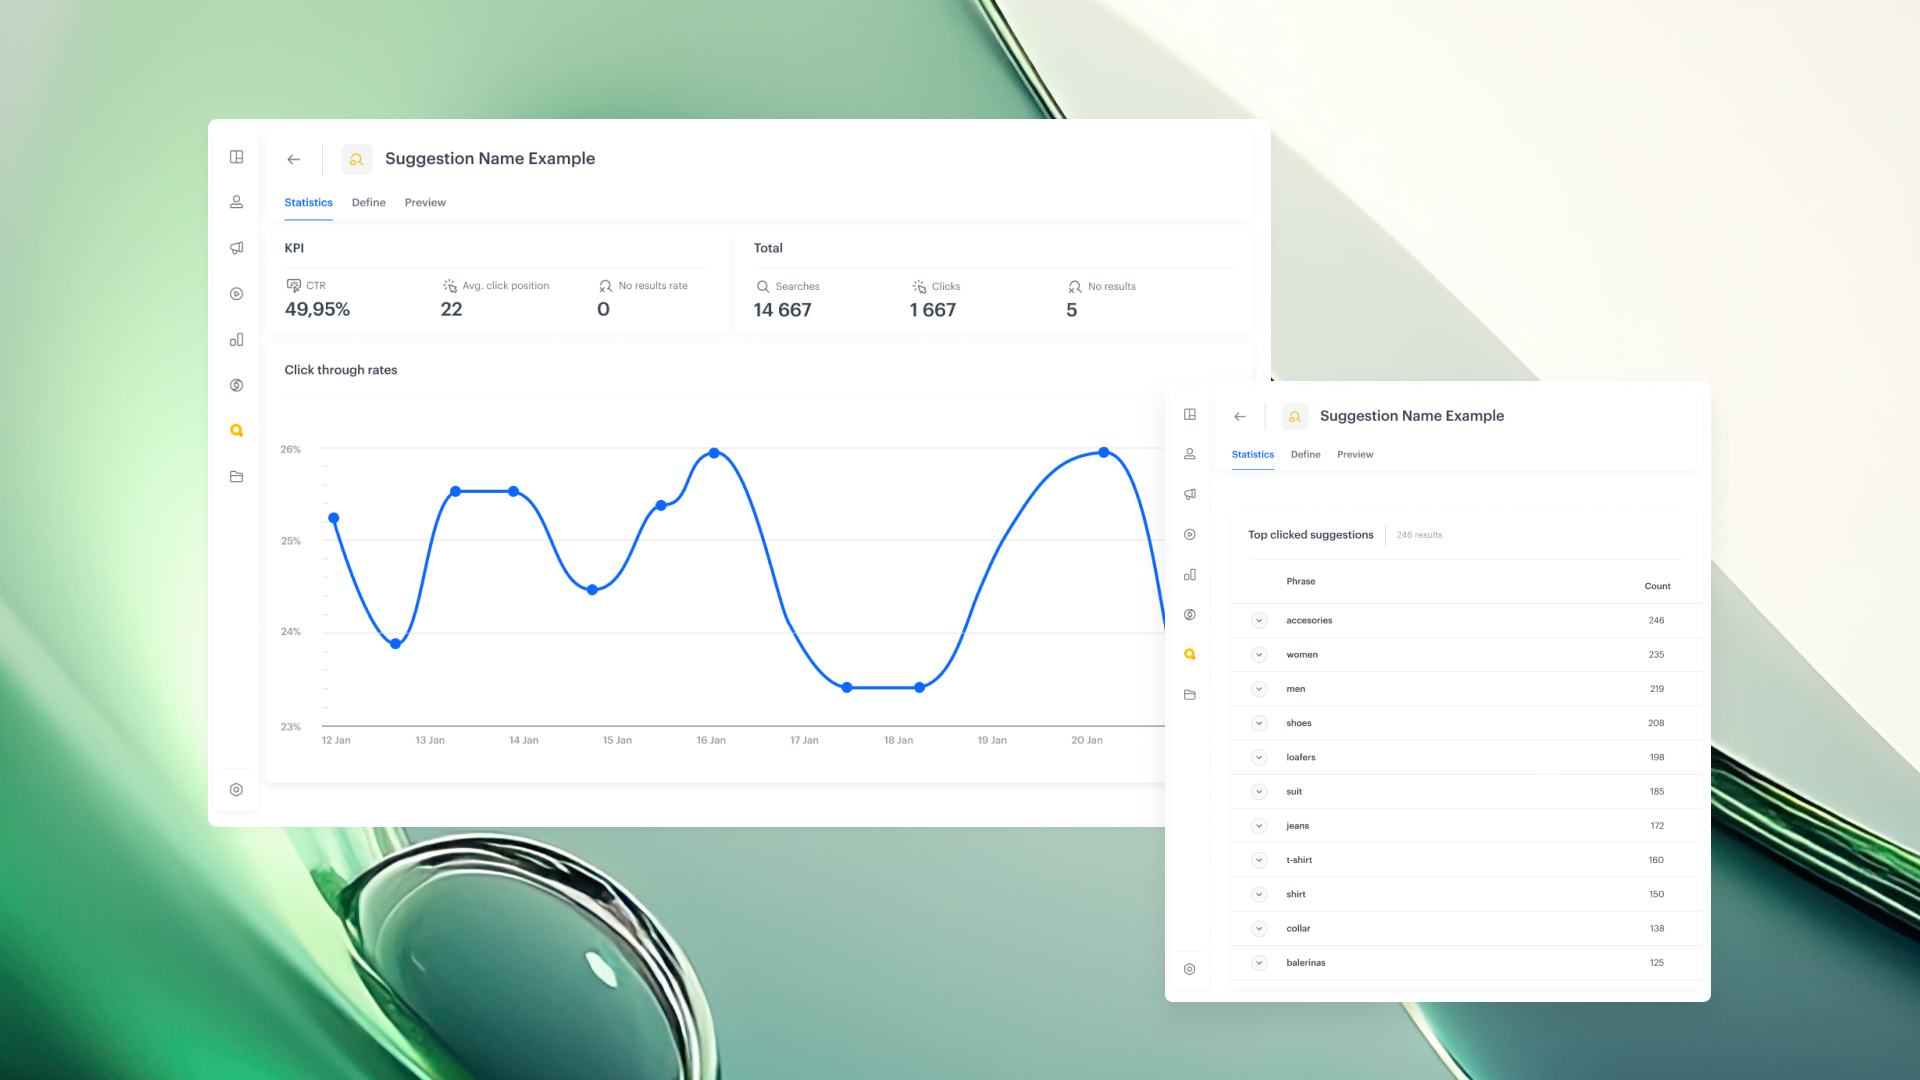Viewport: 1920px width, 1080px height.
Task: Click the highlighted yellow search icon in the left sidebar
Action: tap(236, 431)
